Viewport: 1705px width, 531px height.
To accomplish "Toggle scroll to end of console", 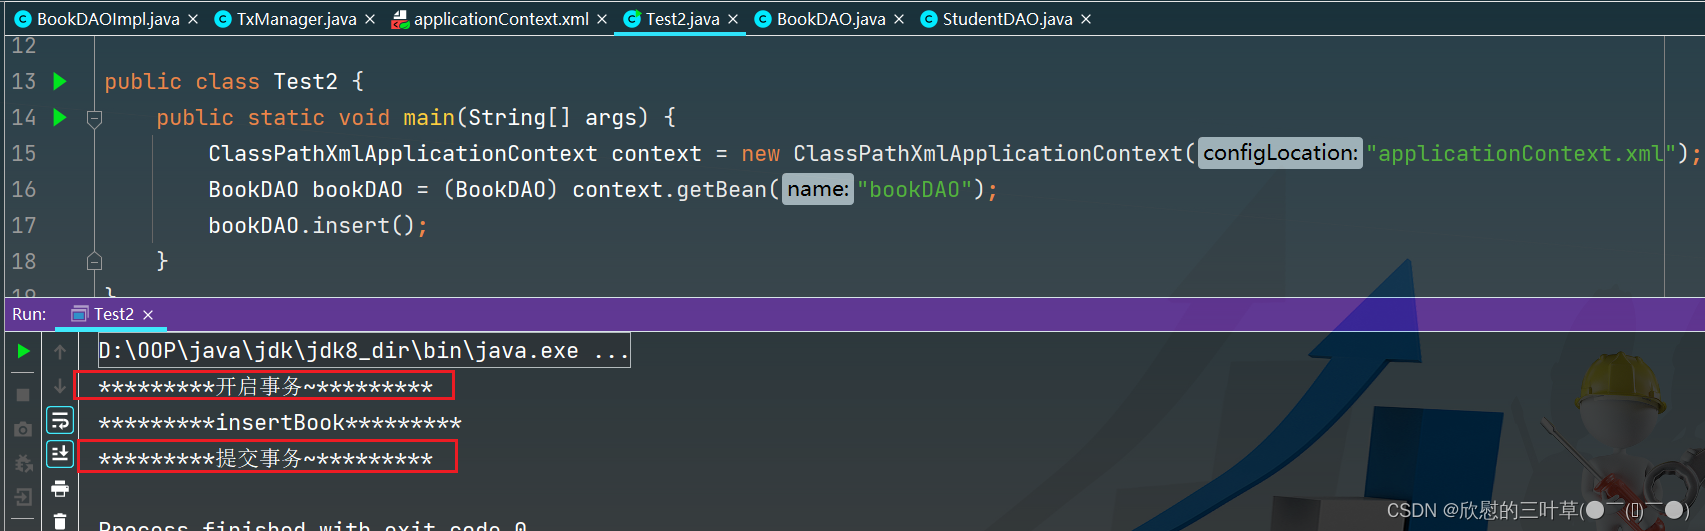I will pos(60,454).
